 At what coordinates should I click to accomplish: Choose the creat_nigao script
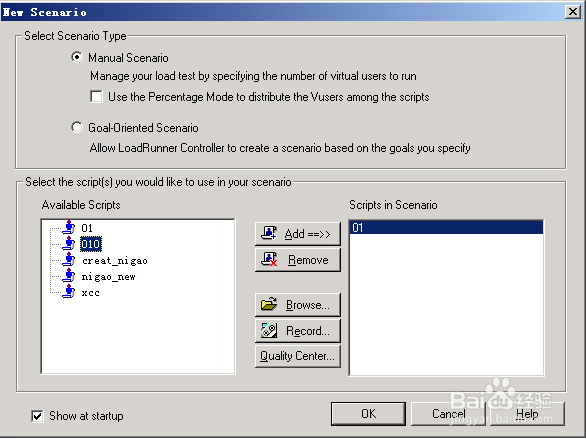(115, 260)
